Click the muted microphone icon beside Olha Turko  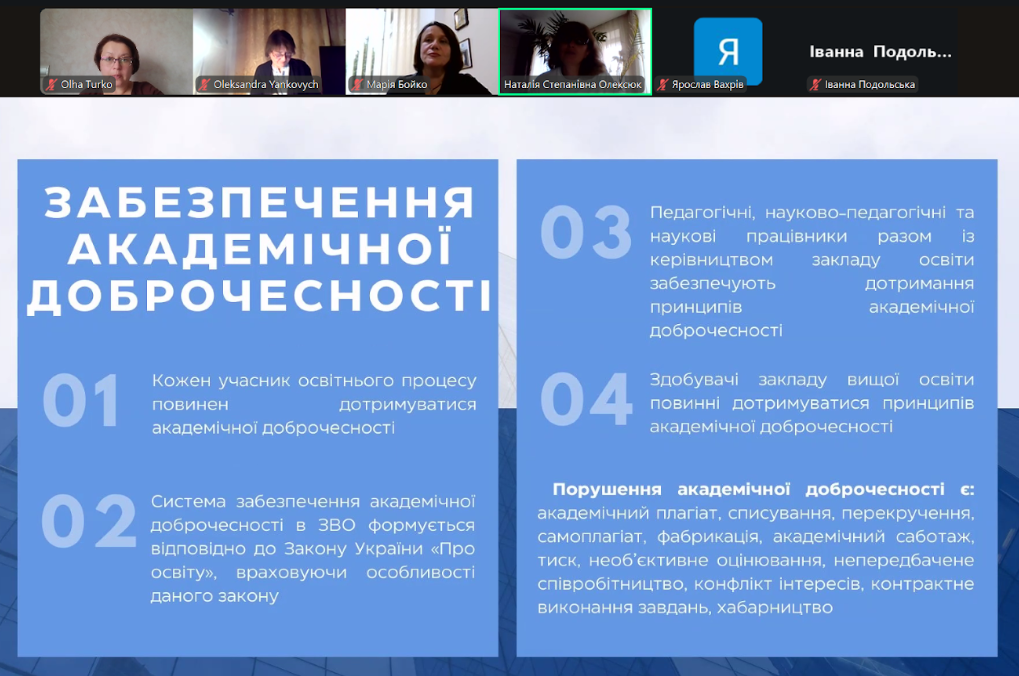51,85
